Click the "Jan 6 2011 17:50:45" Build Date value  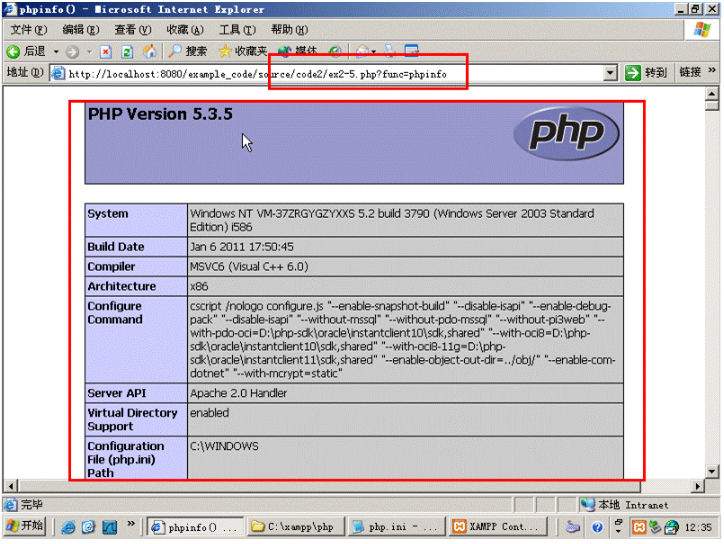[241, 247]
